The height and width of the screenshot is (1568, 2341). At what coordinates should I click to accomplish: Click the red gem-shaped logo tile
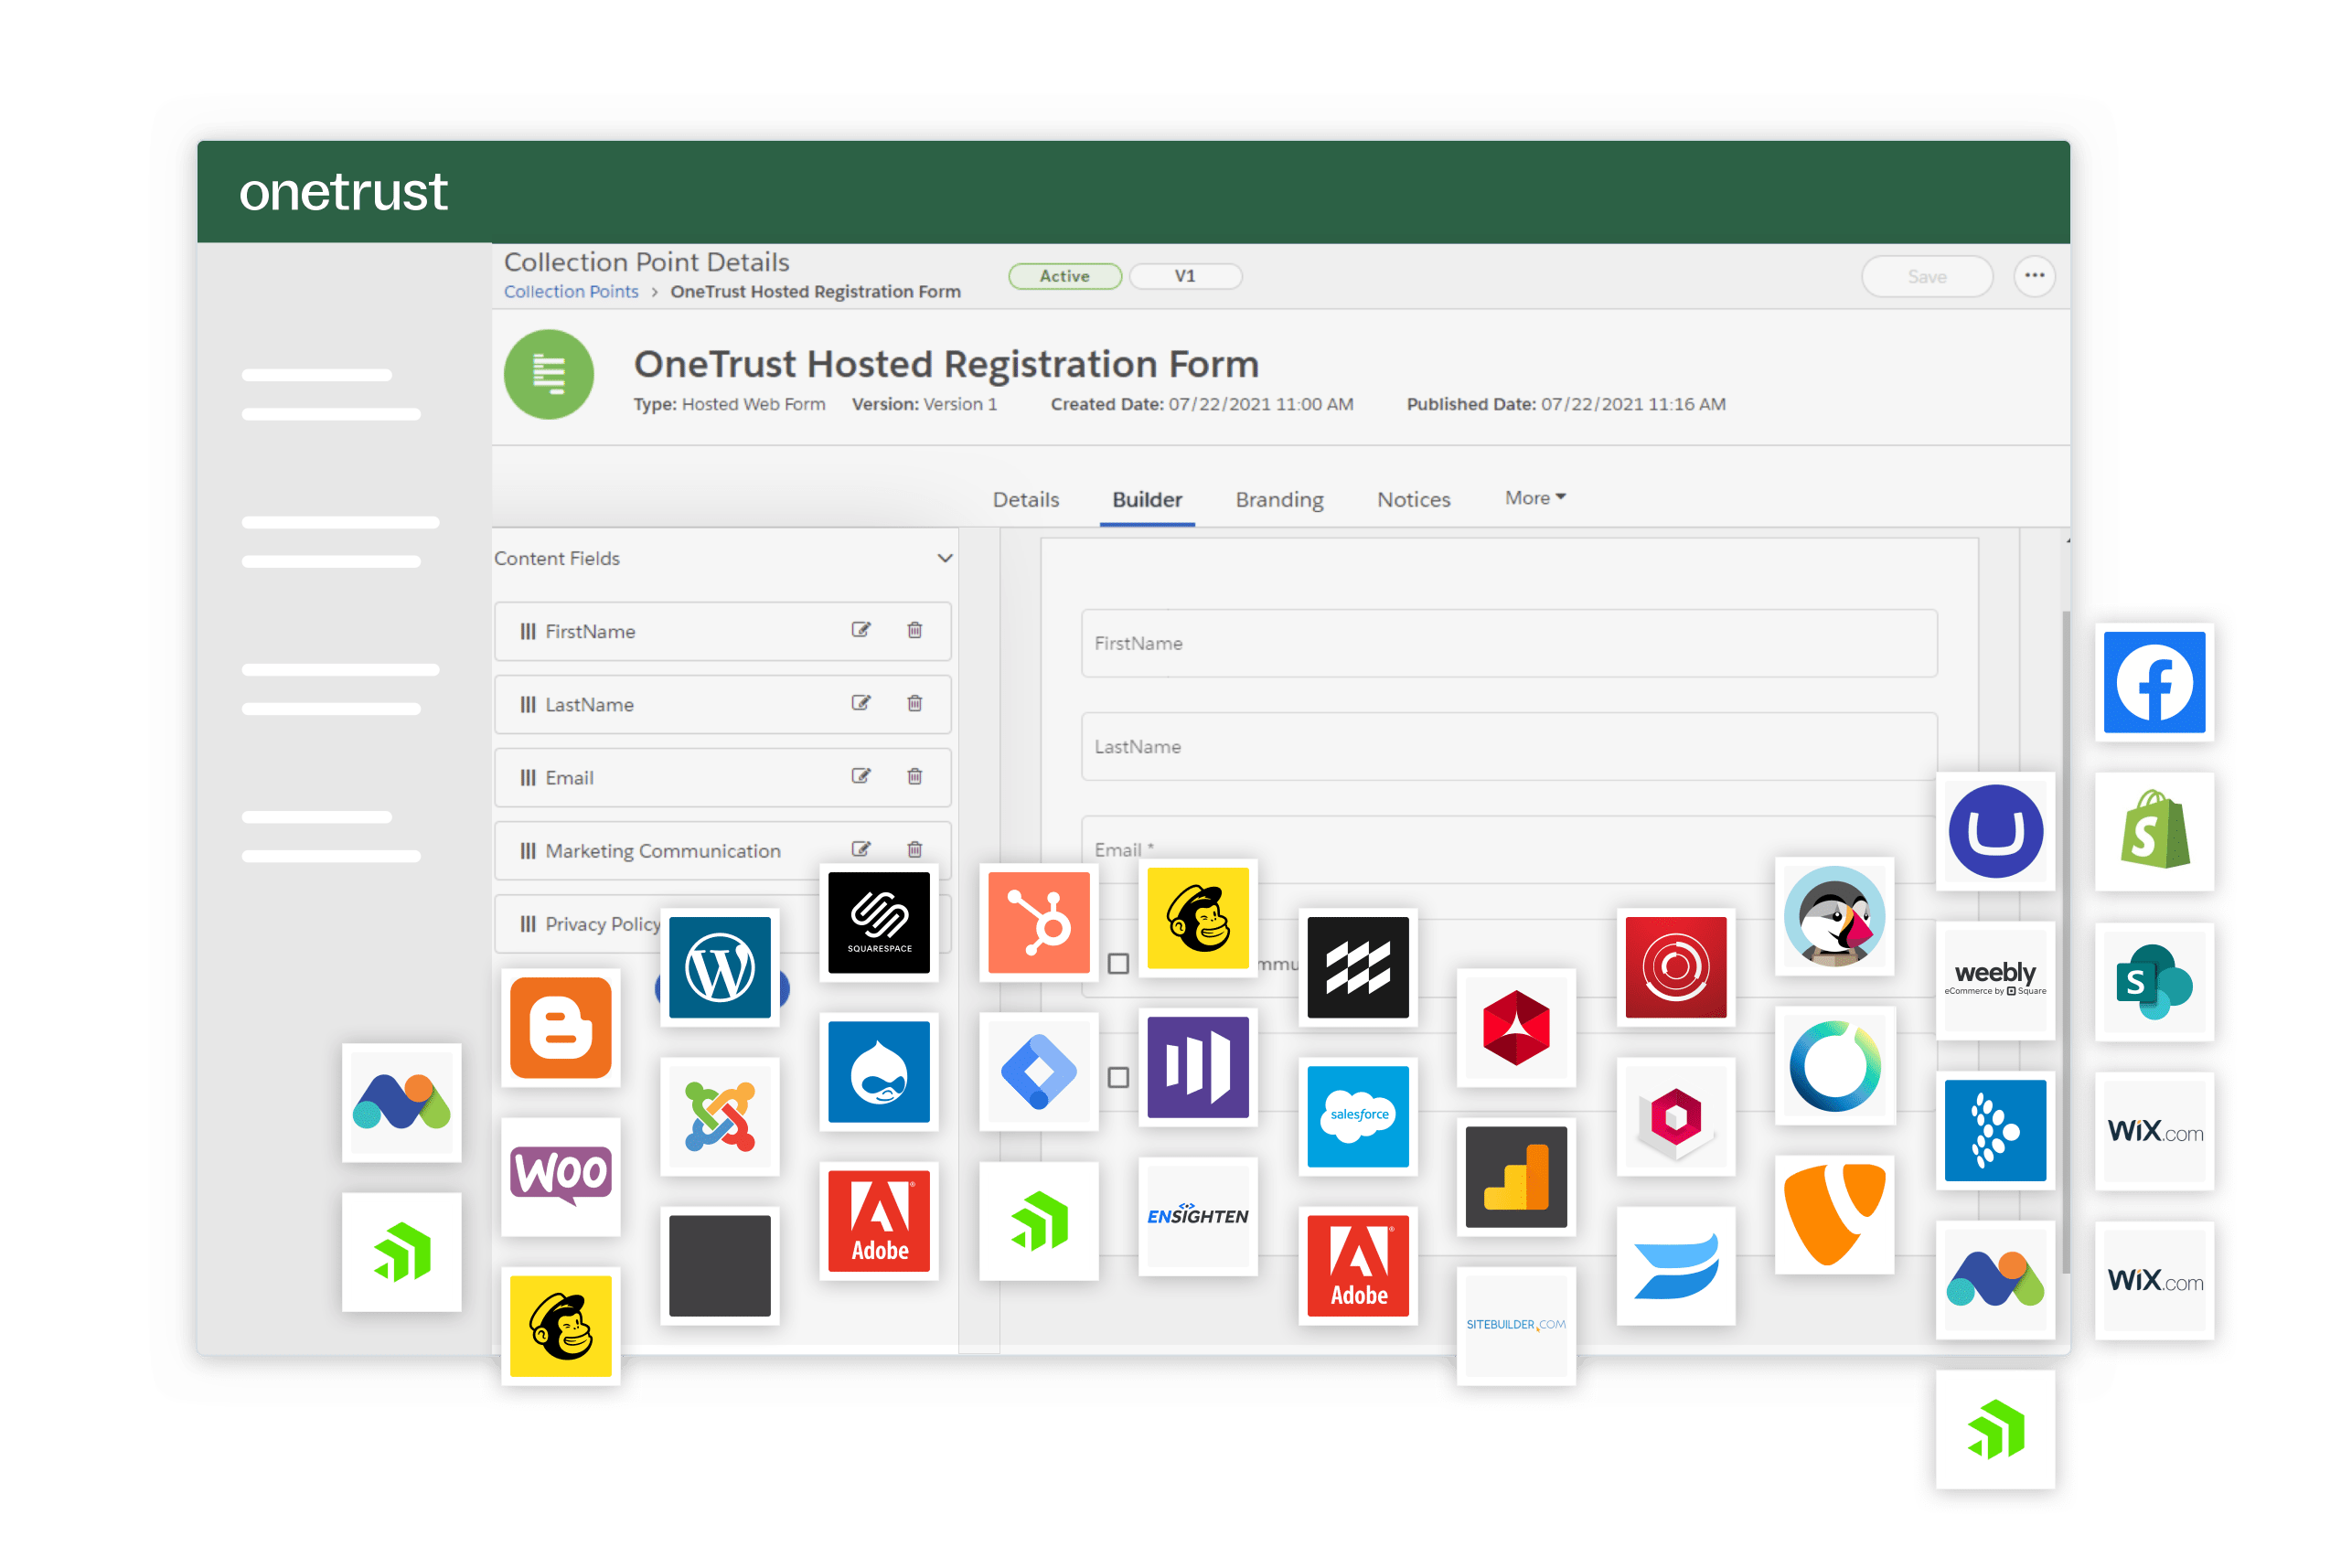1515,1027
